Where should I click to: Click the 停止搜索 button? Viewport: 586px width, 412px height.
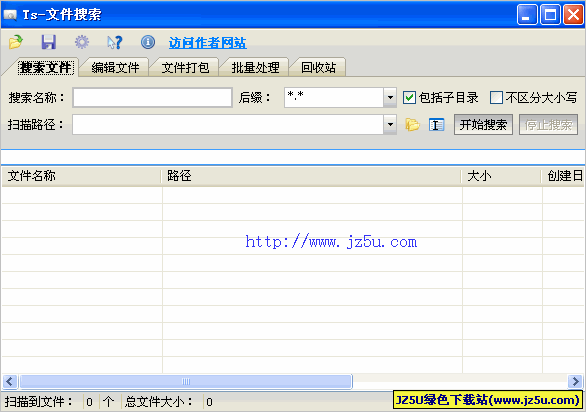548,124
